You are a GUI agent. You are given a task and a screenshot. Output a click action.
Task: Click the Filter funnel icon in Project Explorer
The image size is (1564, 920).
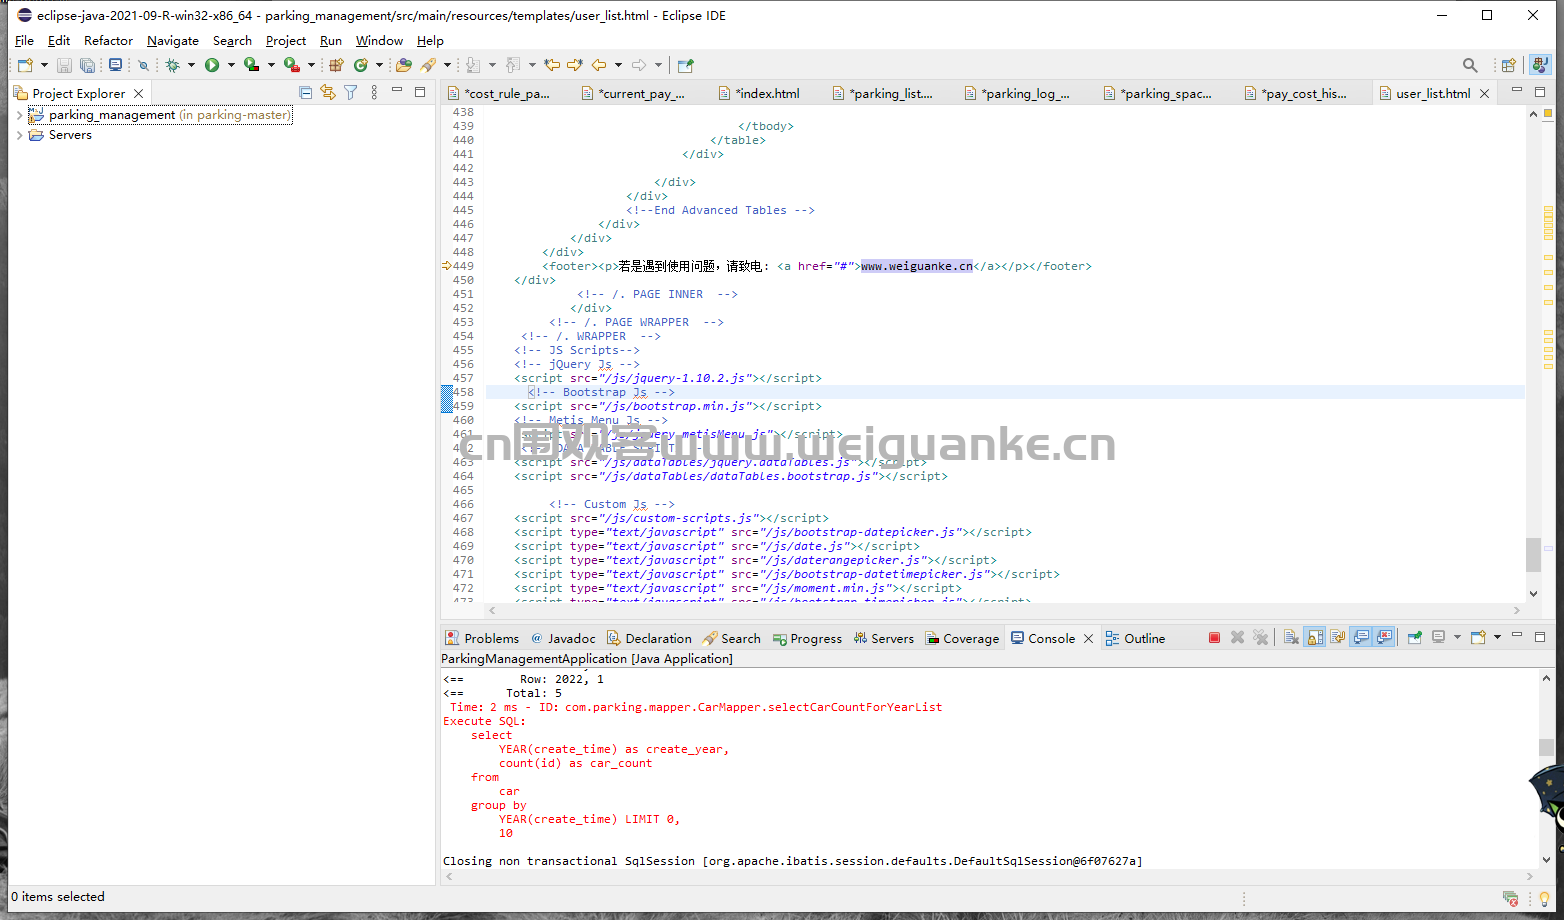(x=350, y=93)
